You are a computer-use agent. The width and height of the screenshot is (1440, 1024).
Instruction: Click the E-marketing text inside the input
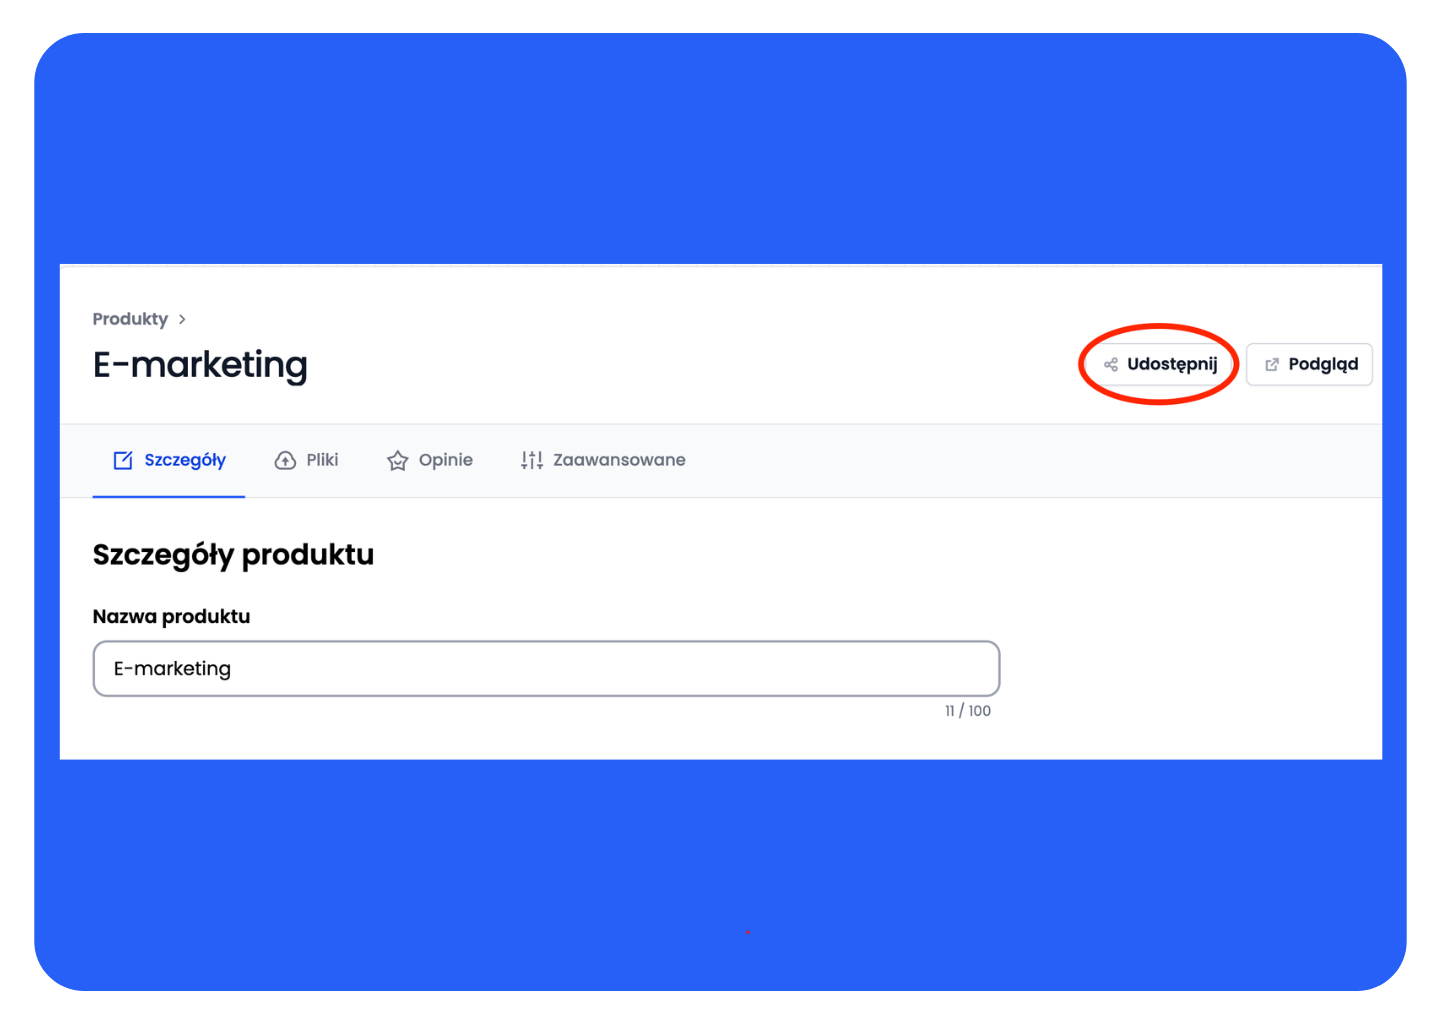pos(172,668)
